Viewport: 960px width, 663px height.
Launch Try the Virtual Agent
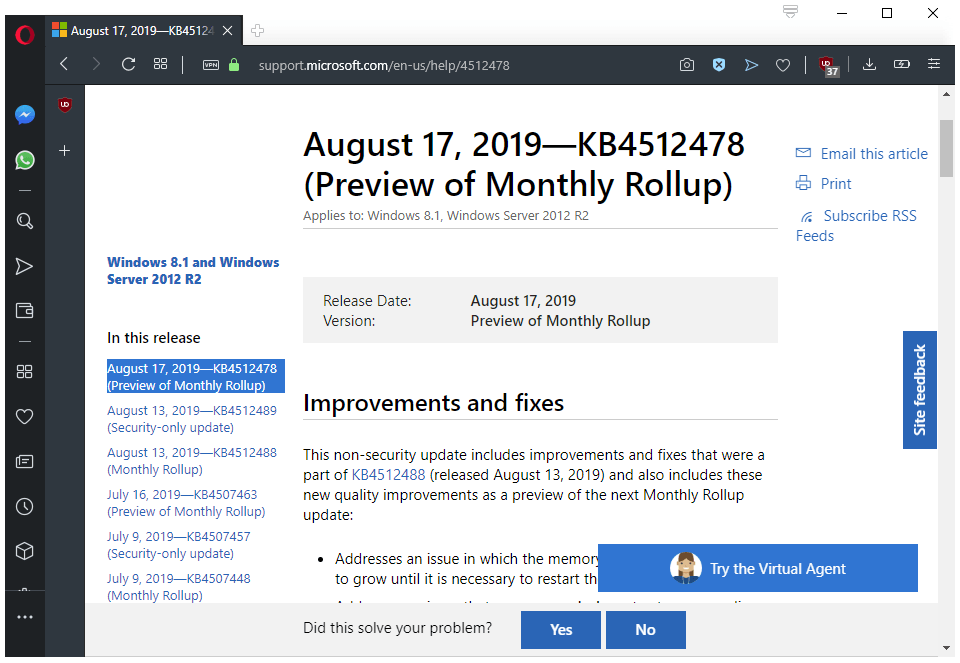757,568
